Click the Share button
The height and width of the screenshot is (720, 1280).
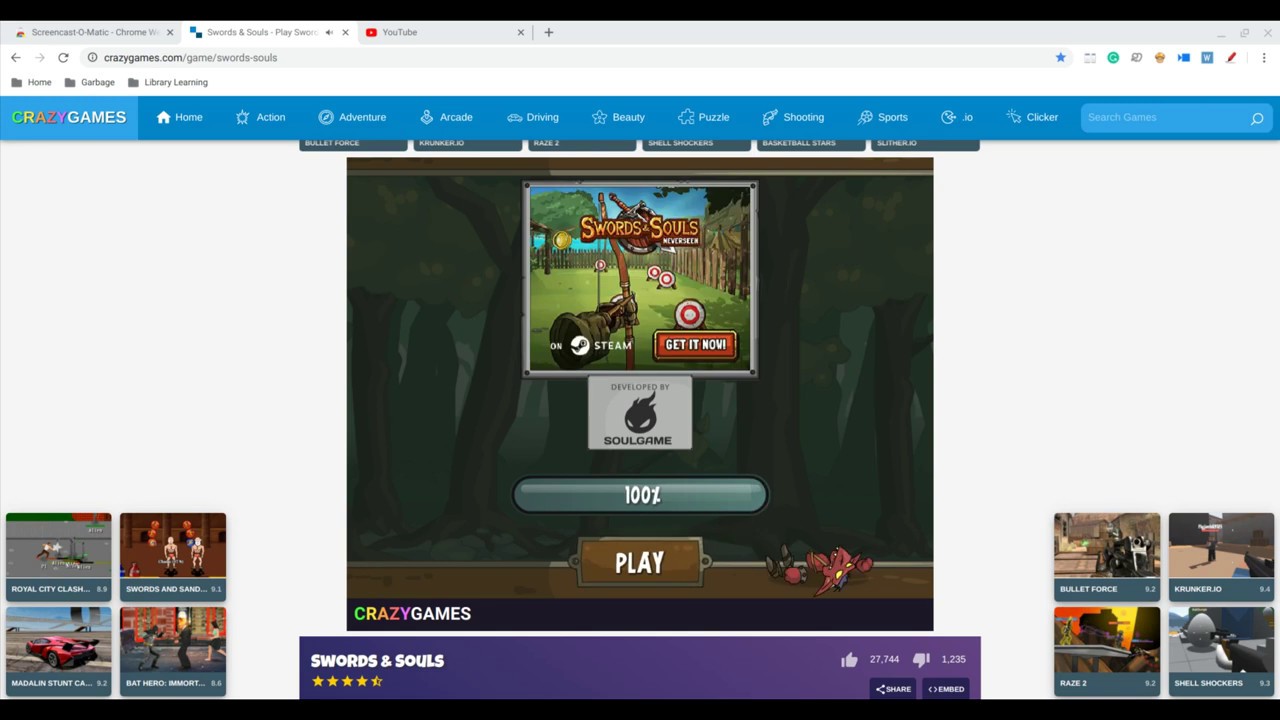(893, 689)
